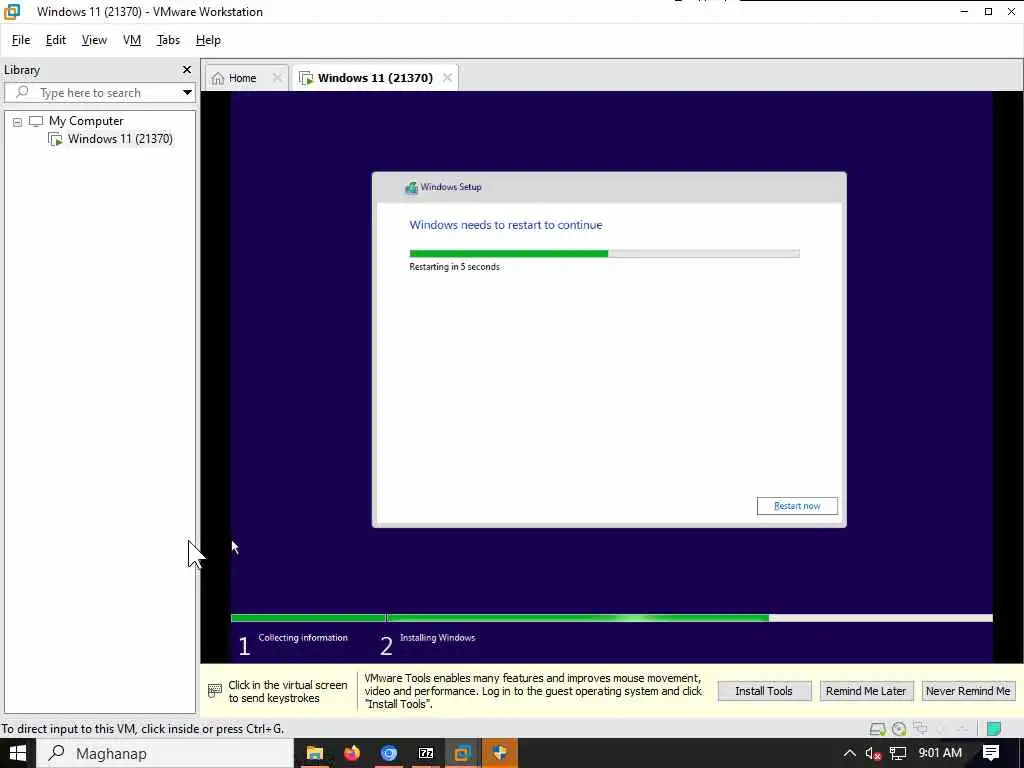Close the Home tab
Viewport: 1024px width, 768px height.
click(277, 78)
